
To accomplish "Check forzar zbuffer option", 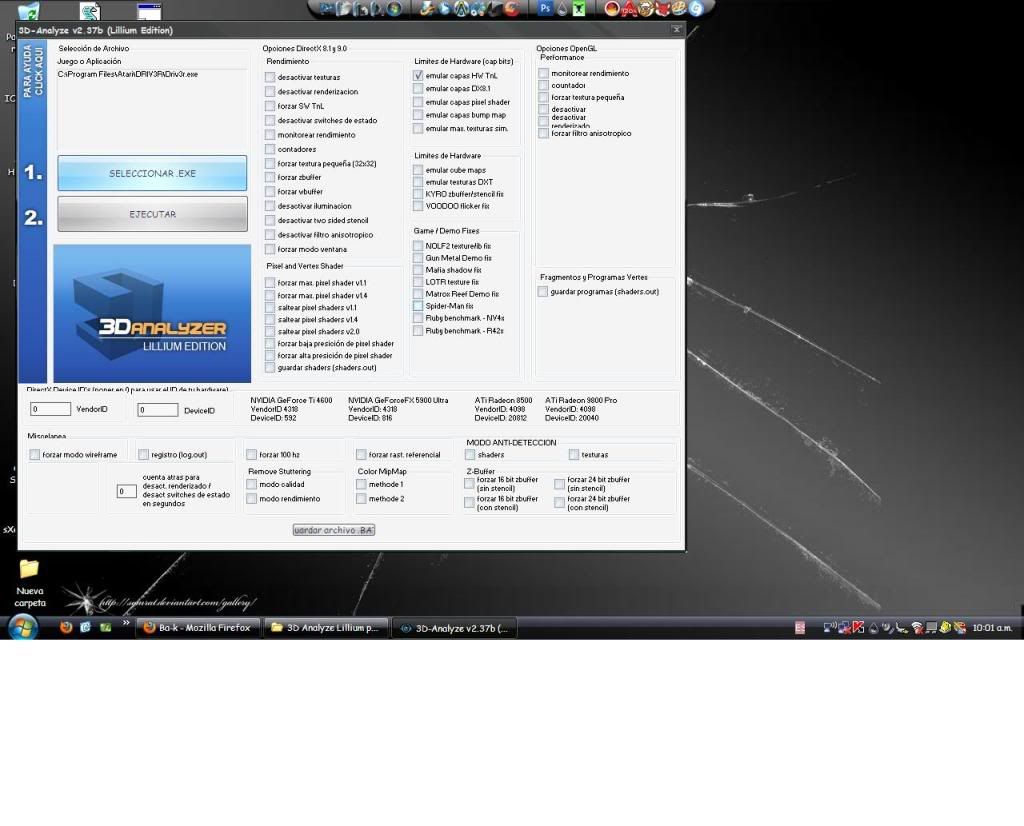I will point(270,177).
